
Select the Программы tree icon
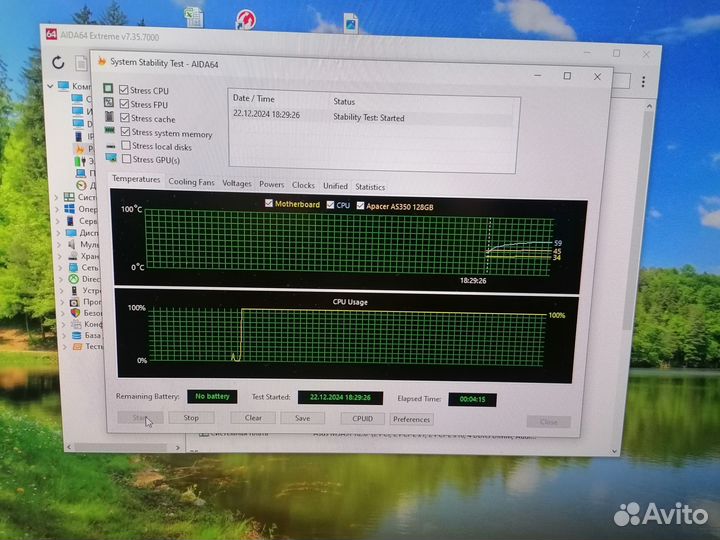click(x=74, y=302)
